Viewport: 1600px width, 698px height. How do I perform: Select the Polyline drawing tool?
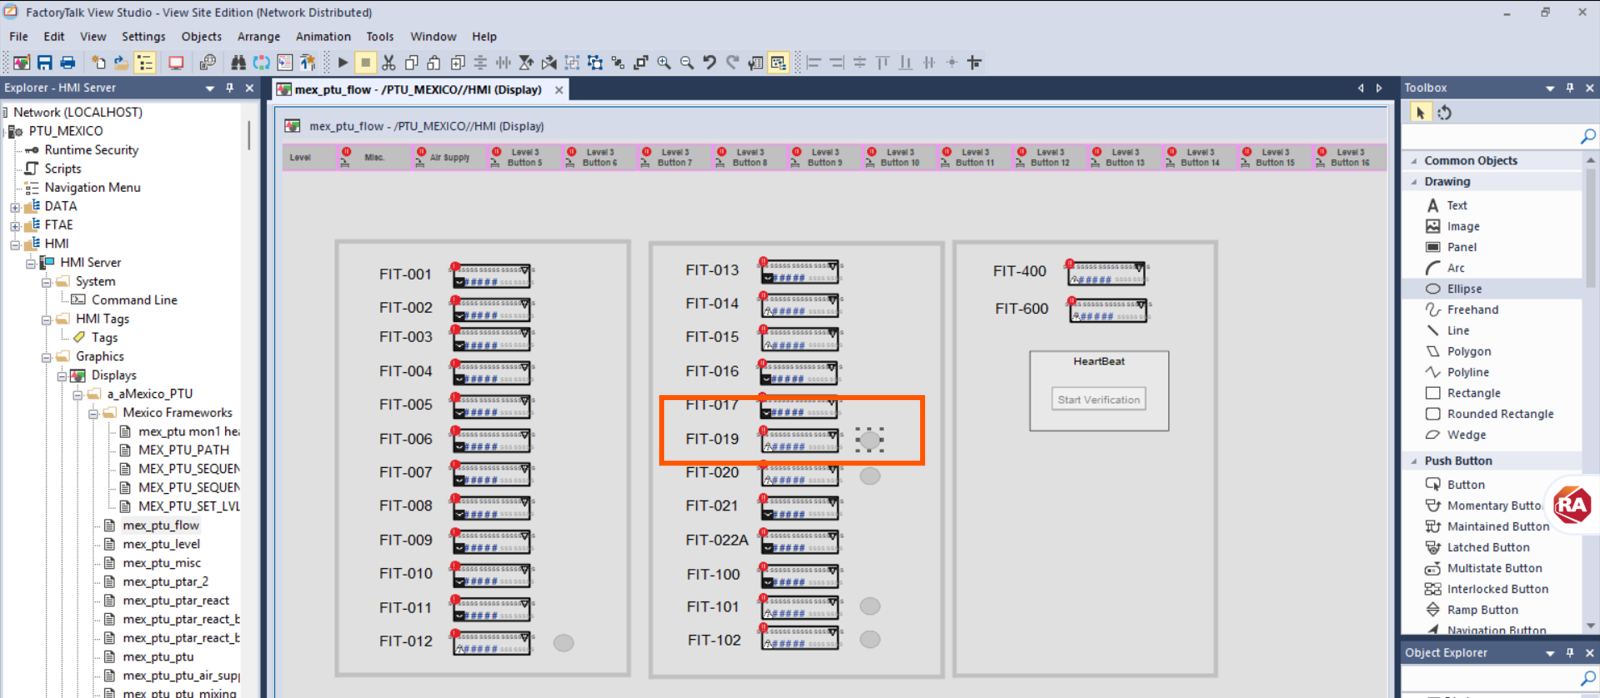(x=1467, y=372)
